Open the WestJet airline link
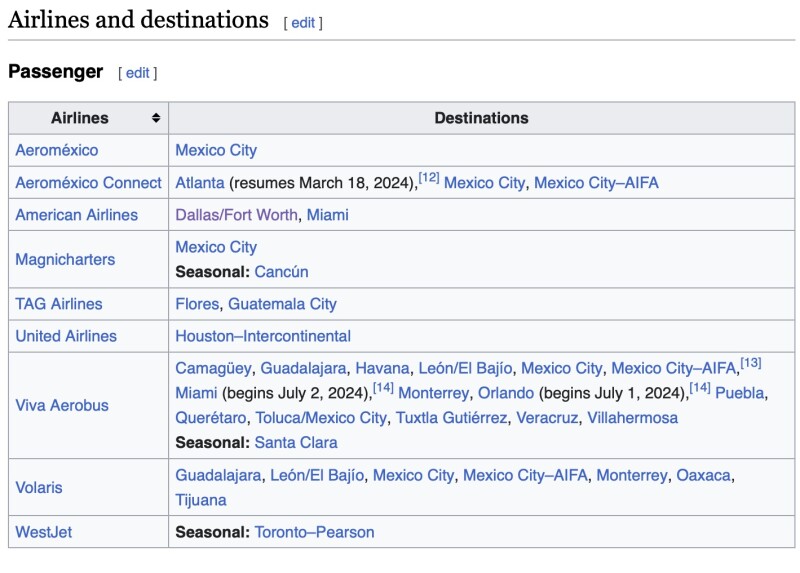Image resolution: width=800 pixels, height=573 pixels. click(44, 532)
